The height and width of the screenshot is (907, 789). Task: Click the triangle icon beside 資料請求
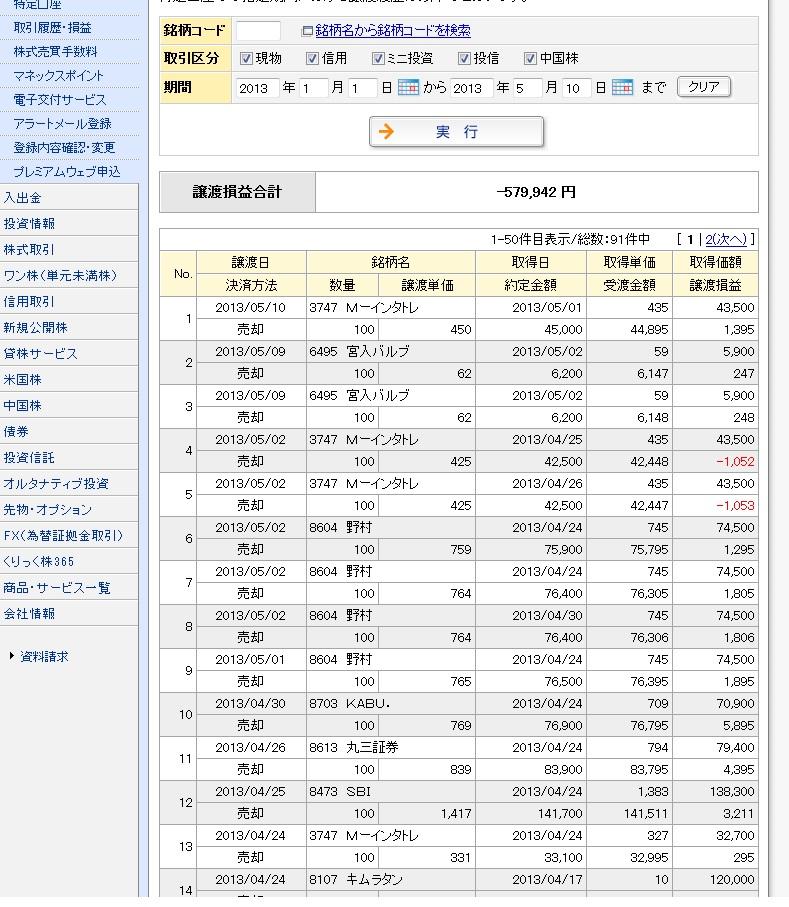tap(12, 655)
